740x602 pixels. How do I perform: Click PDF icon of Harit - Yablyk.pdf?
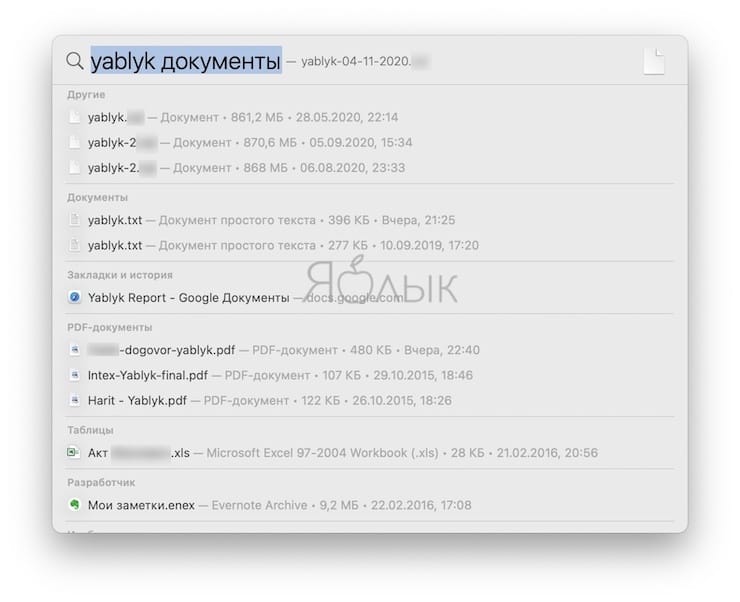tap(75, 400)
